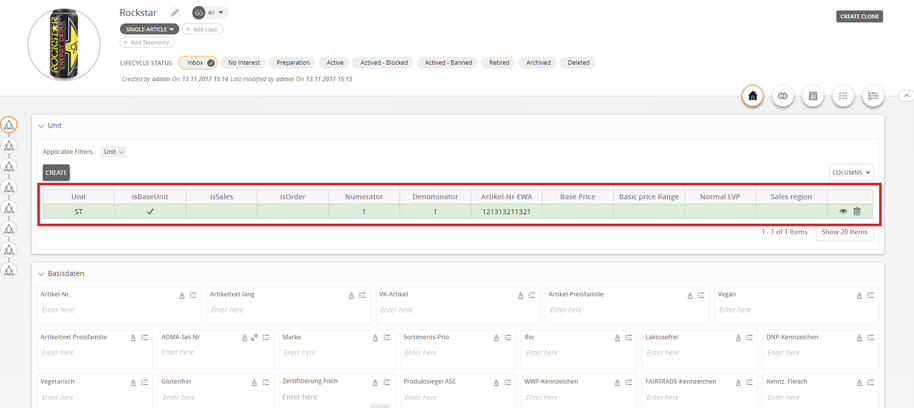Click the A icon of Artikeltext lang
The height and width of the screenshot is (408, 914).
coord(351,296)
